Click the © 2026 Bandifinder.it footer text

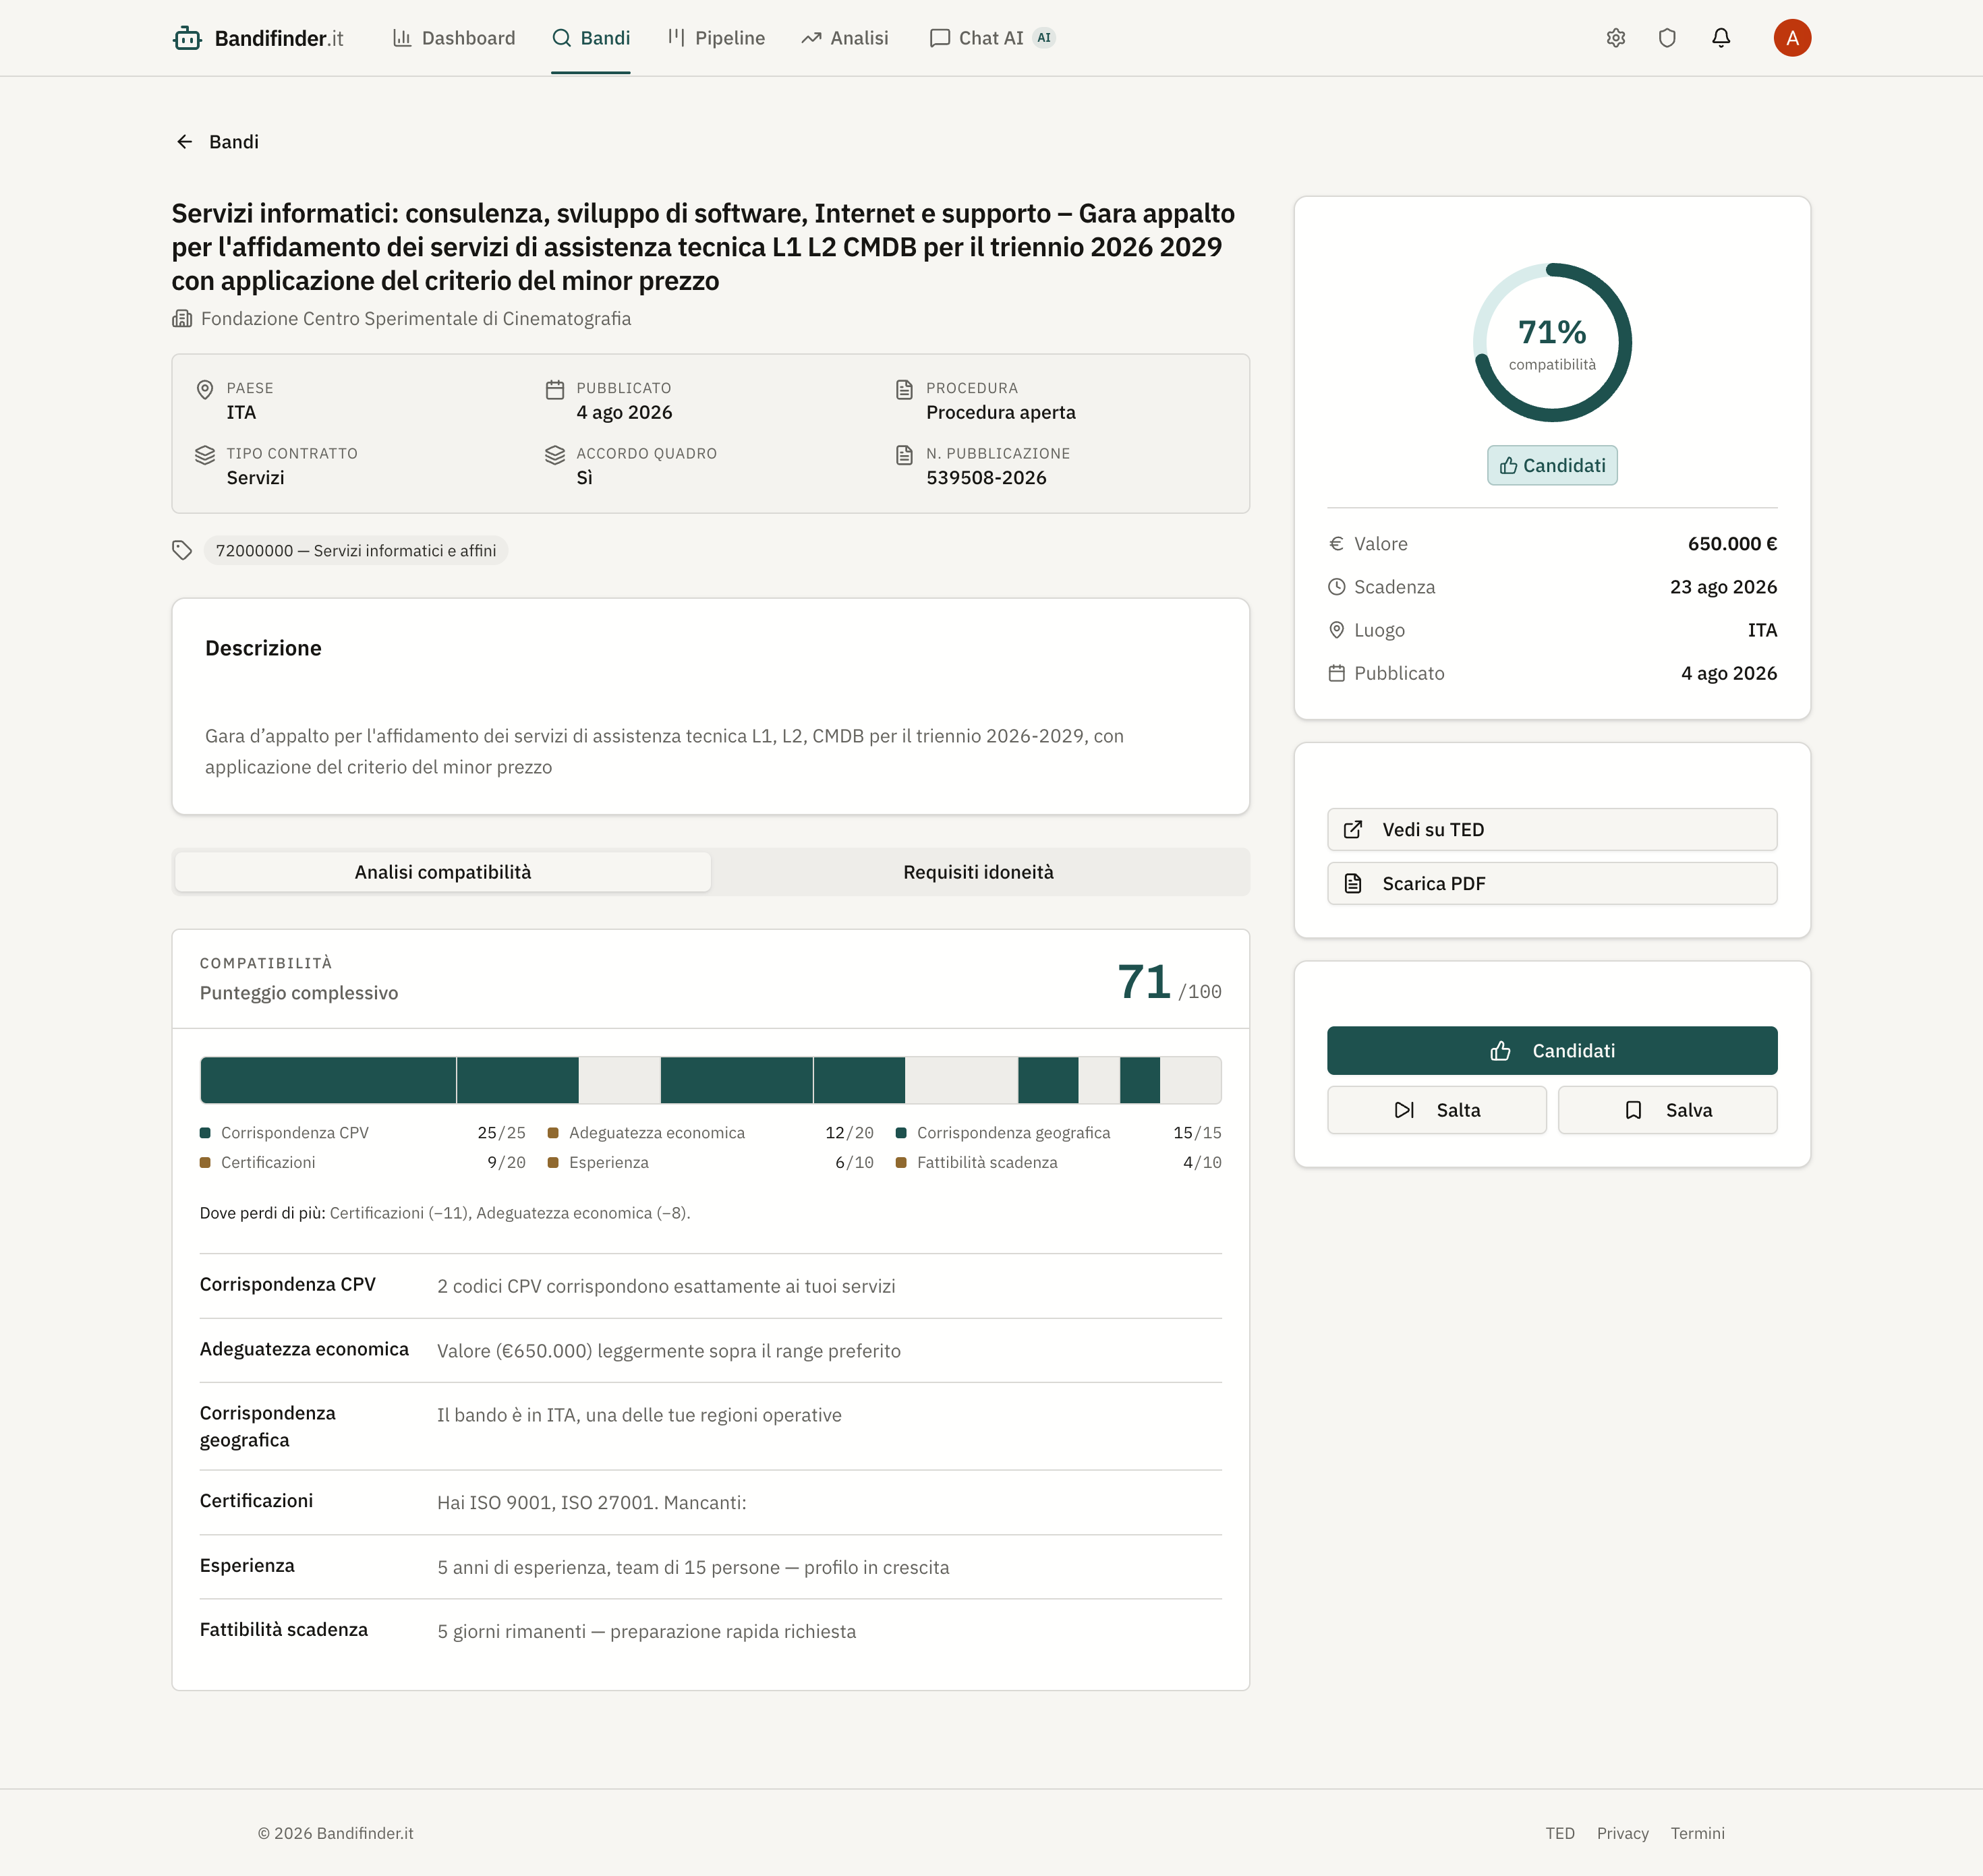coord(336,1833)
